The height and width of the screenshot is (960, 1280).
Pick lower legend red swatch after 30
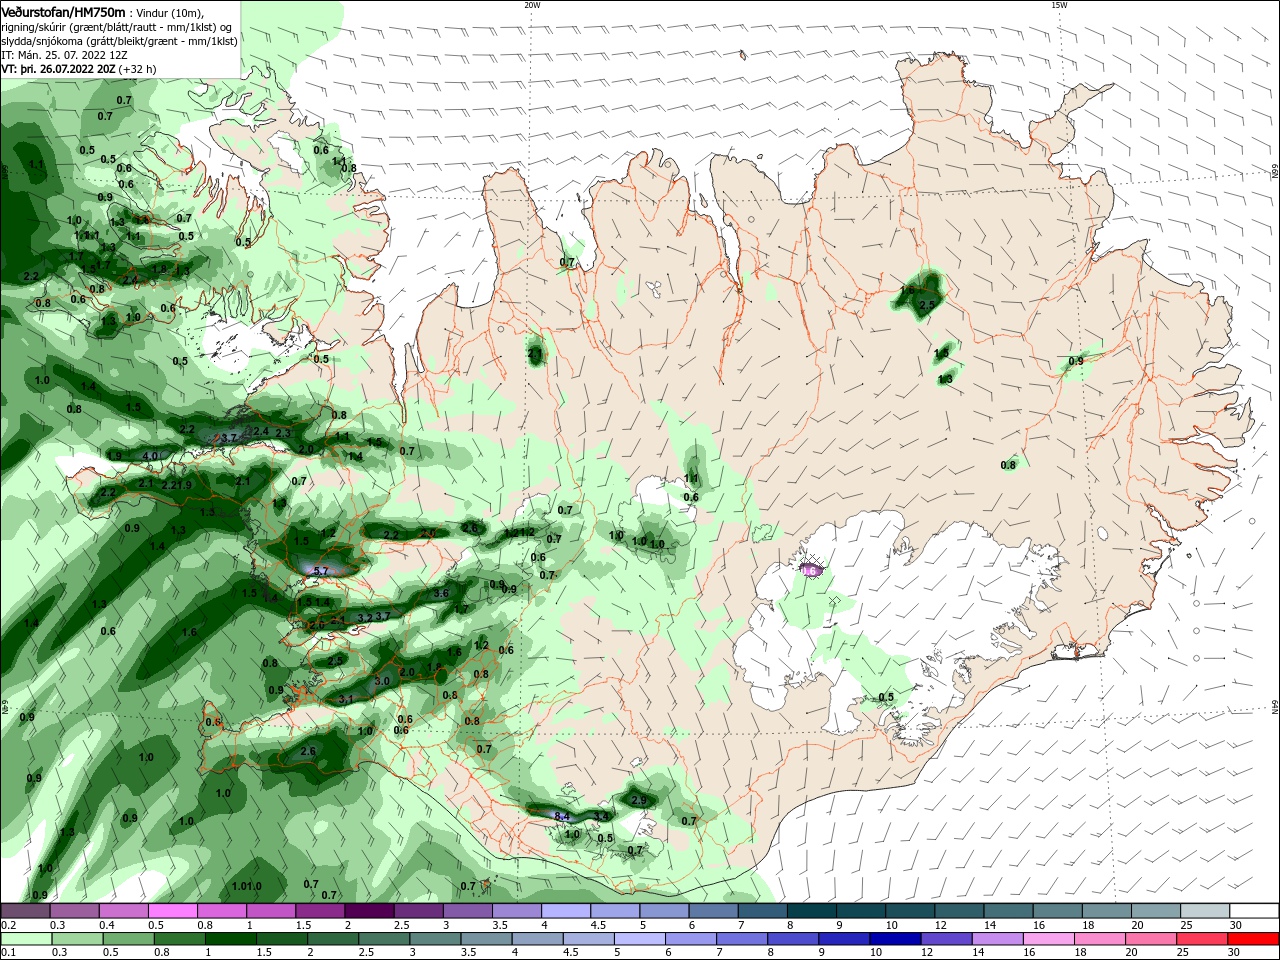[x=1254, y=939]
